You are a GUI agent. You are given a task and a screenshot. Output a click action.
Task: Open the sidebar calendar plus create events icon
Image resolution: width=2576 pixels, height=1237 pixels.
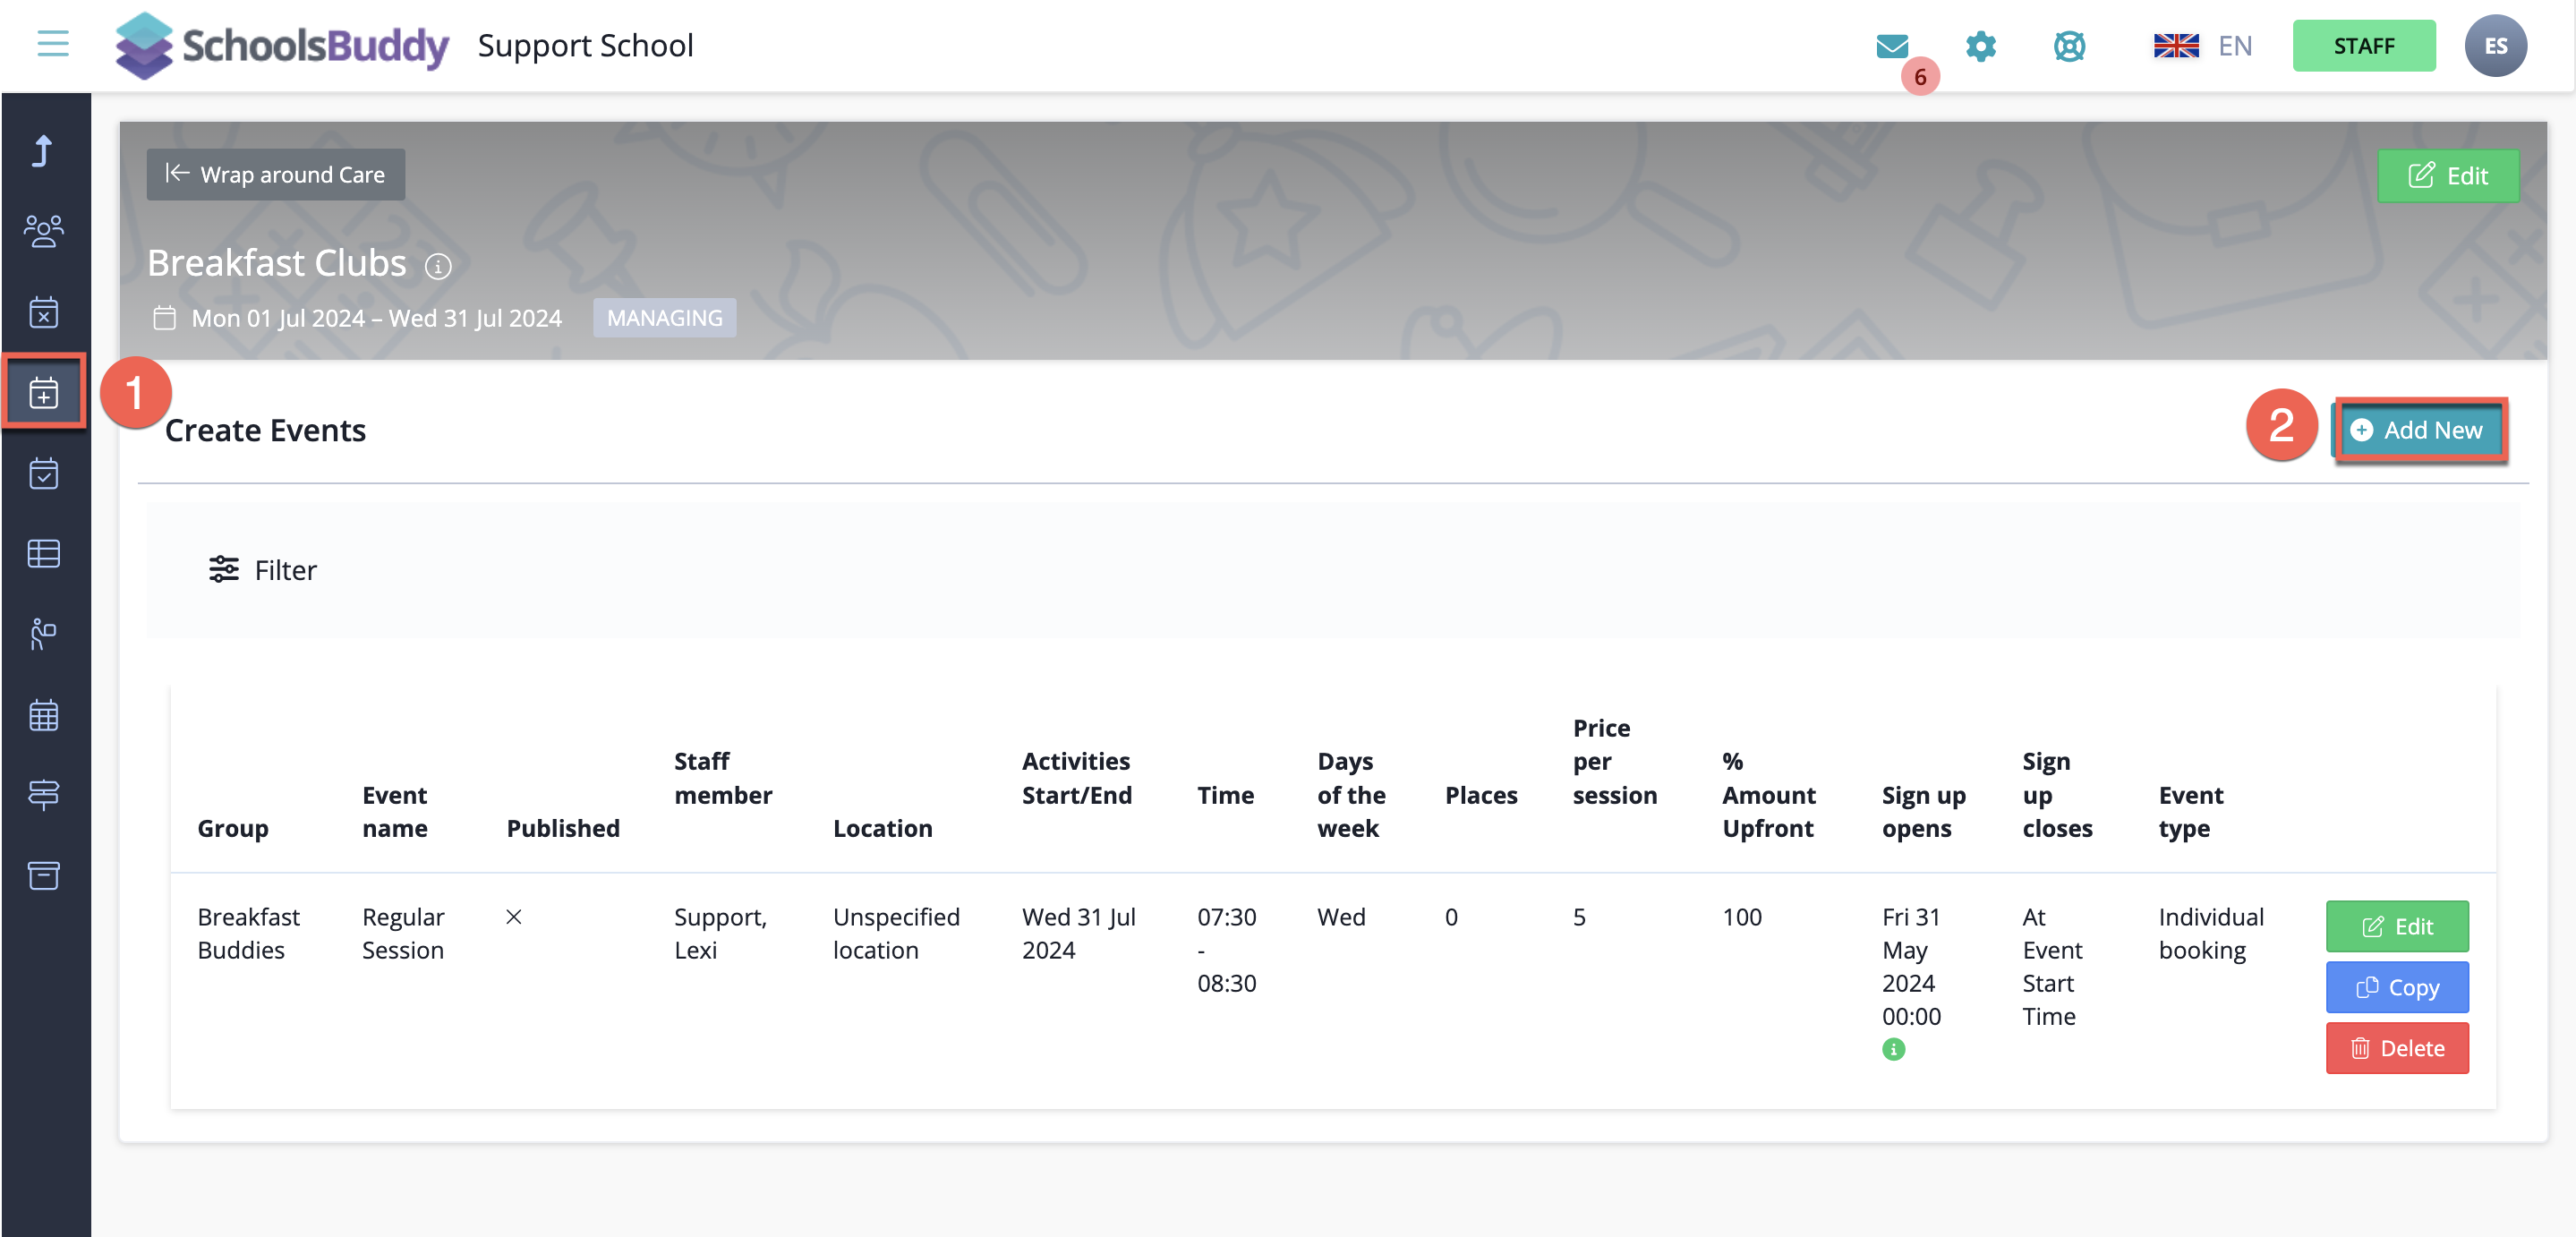[43, 393]
